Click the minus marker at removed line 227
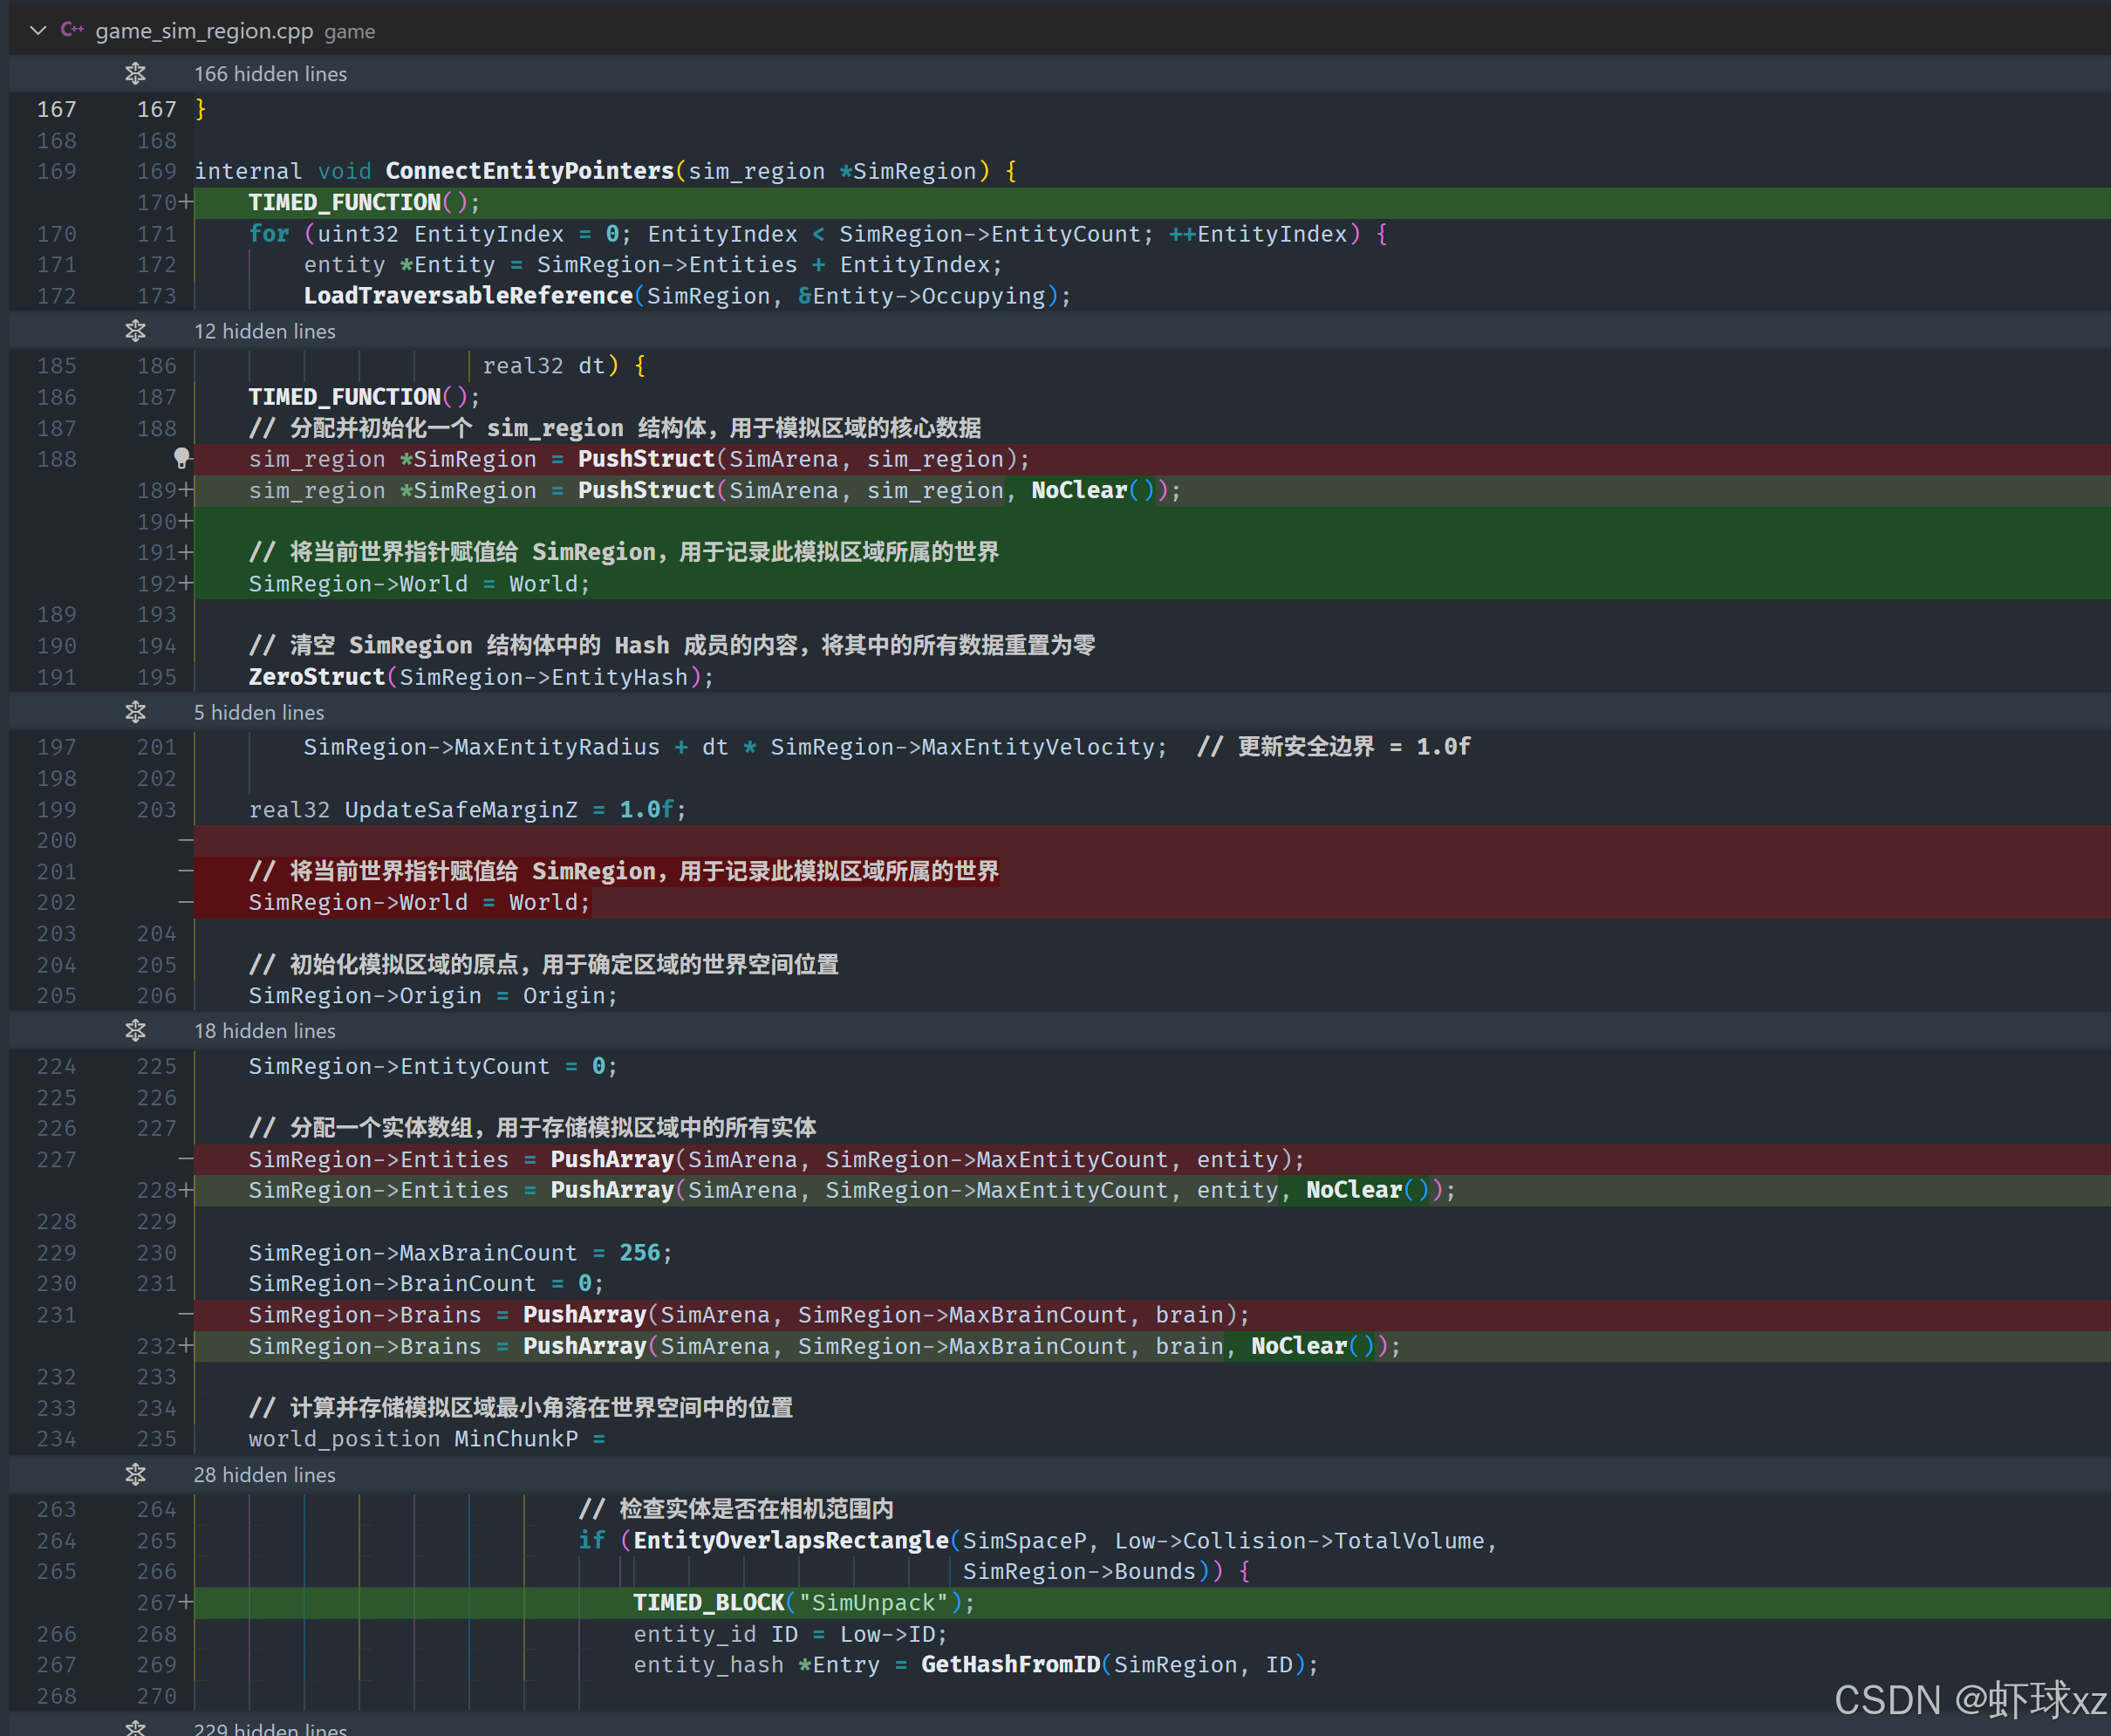 point(186,1159)
